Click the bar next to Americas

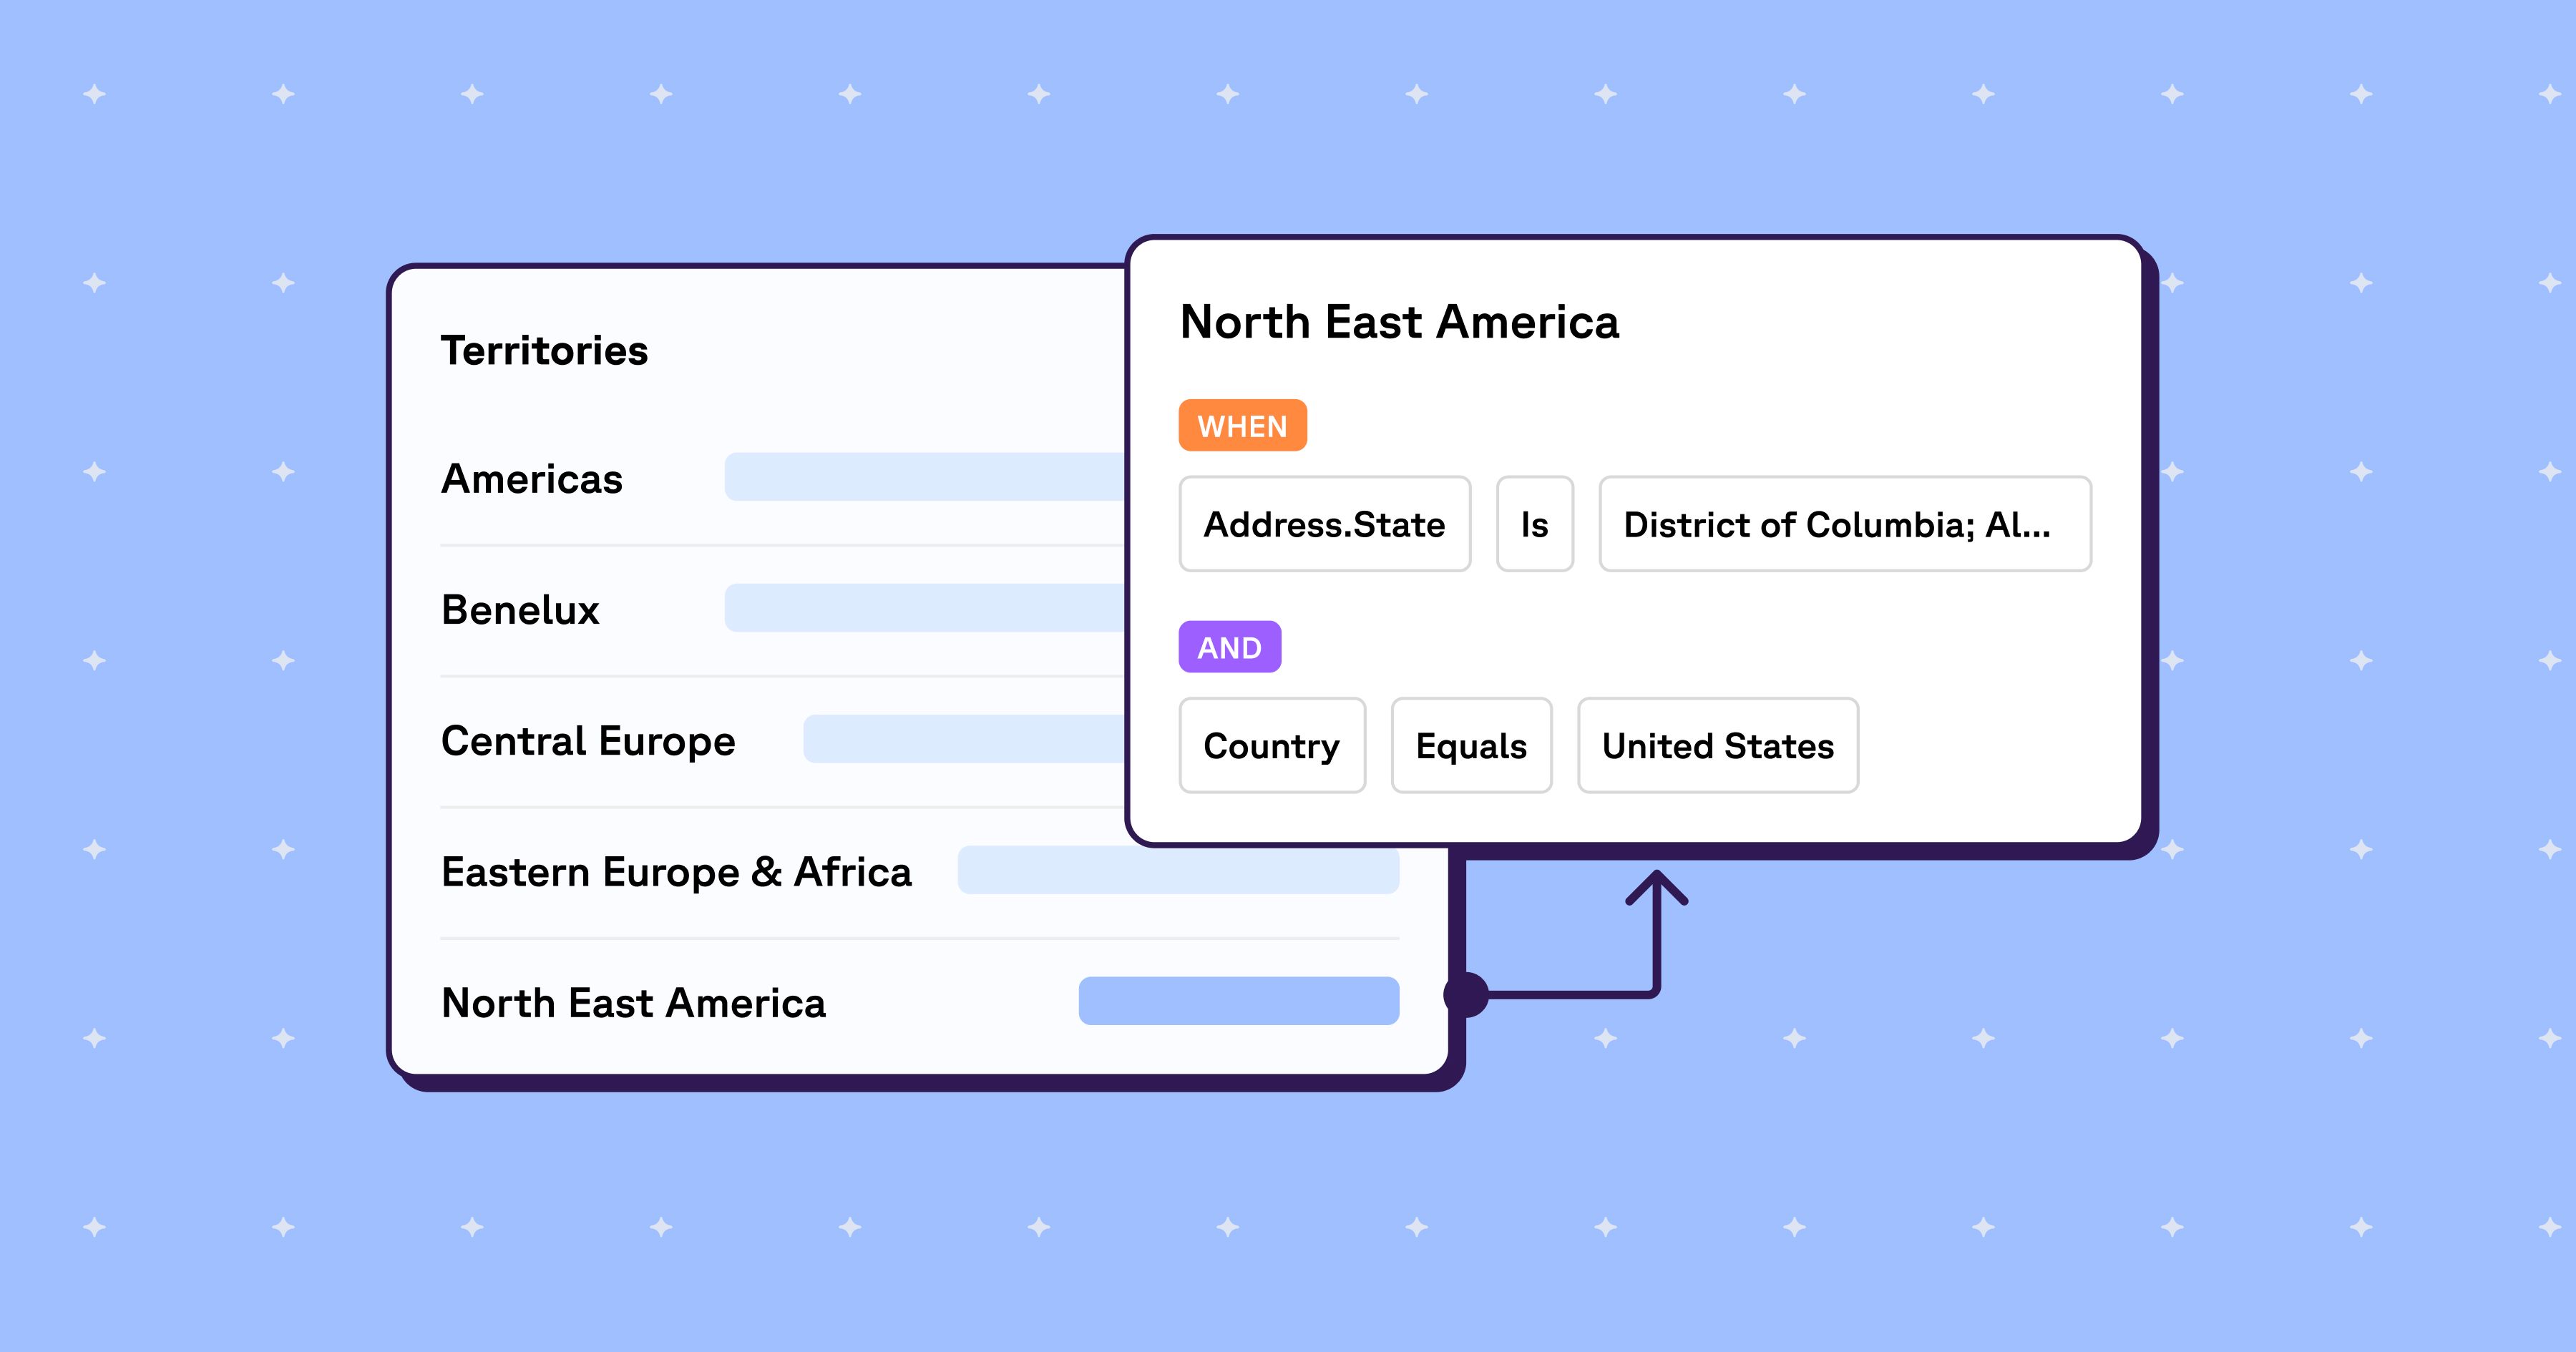point(926,477)
